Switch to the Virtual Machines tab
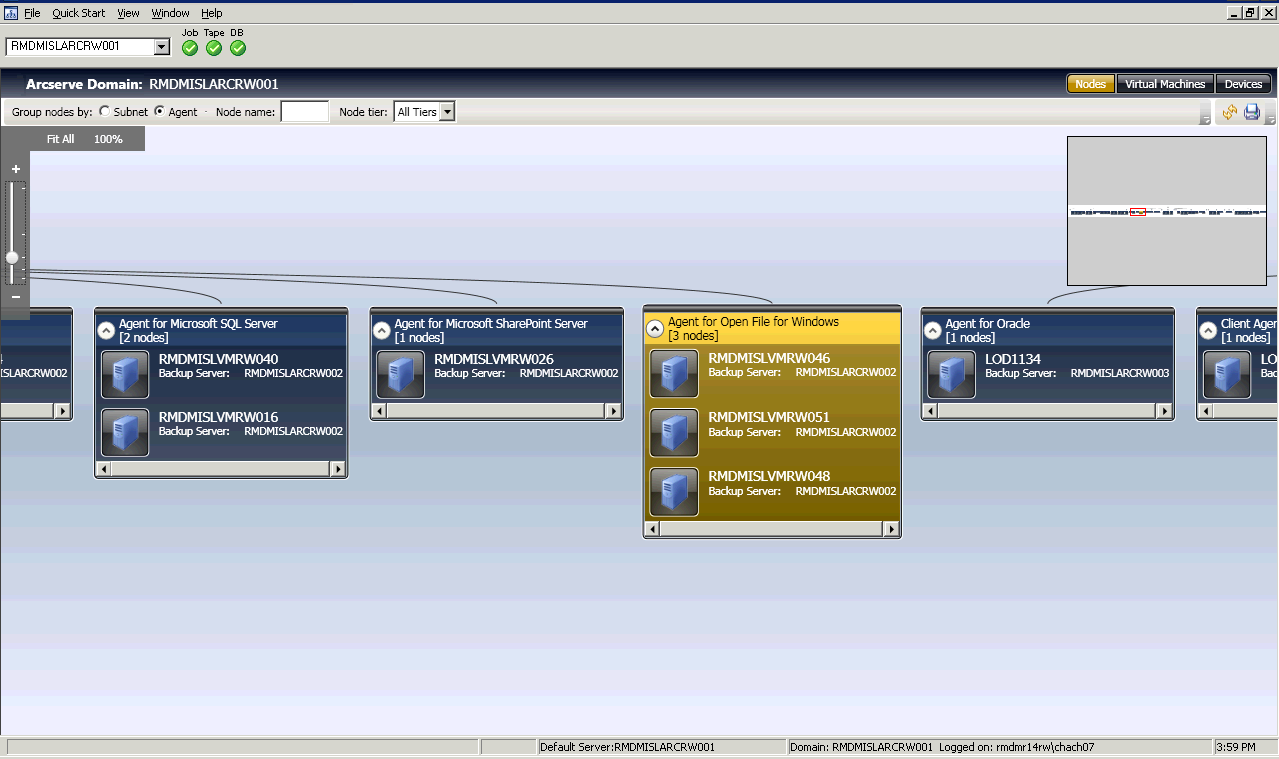This screenshot has height=759, width=1279. (x=1165, y=84)
